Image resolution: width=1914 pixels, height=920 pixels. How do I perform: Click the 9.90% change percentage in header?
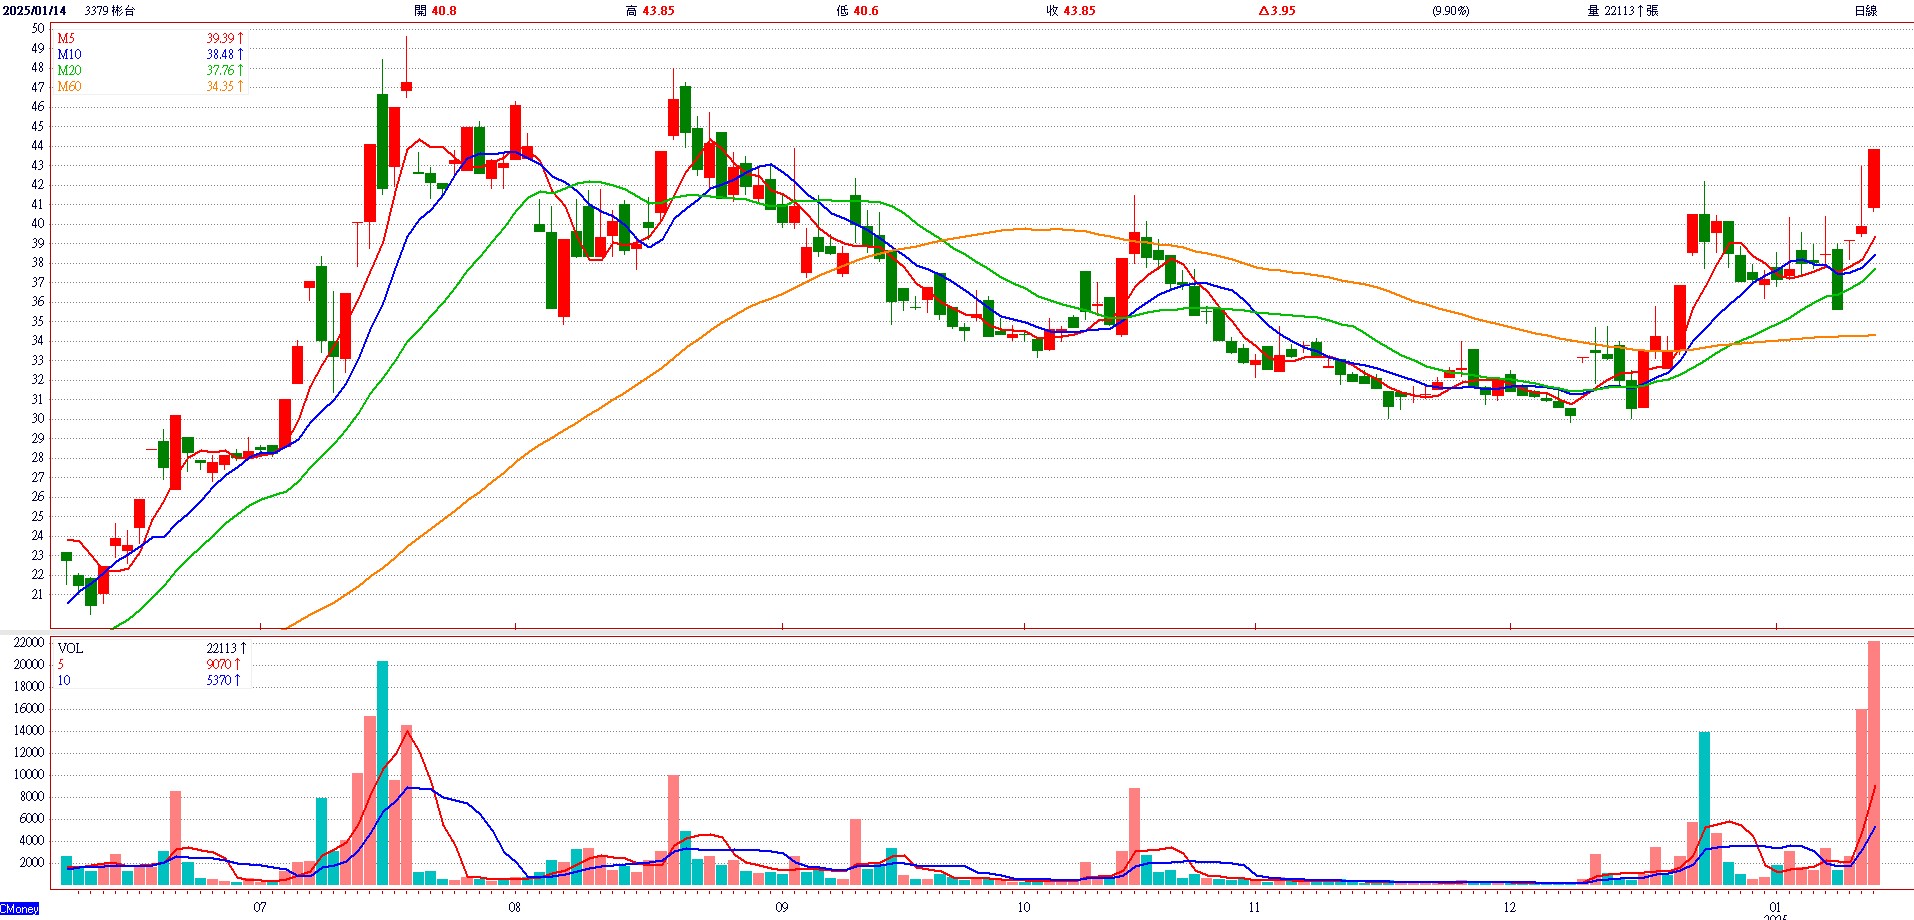click(1450, 11)
